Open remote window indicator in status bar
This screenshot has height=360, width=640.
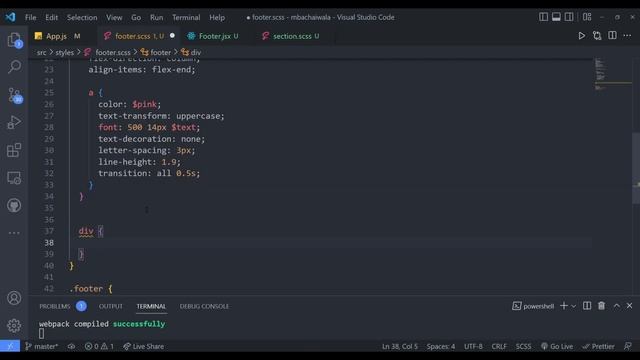coord(10,346)
